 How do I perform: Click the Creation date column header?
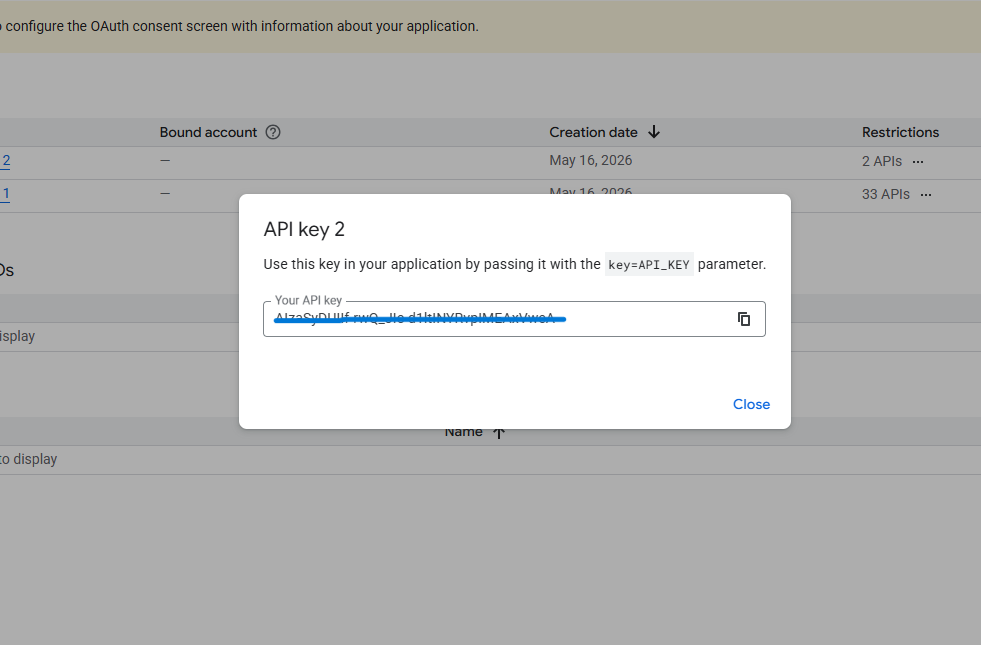pos(593,132)
